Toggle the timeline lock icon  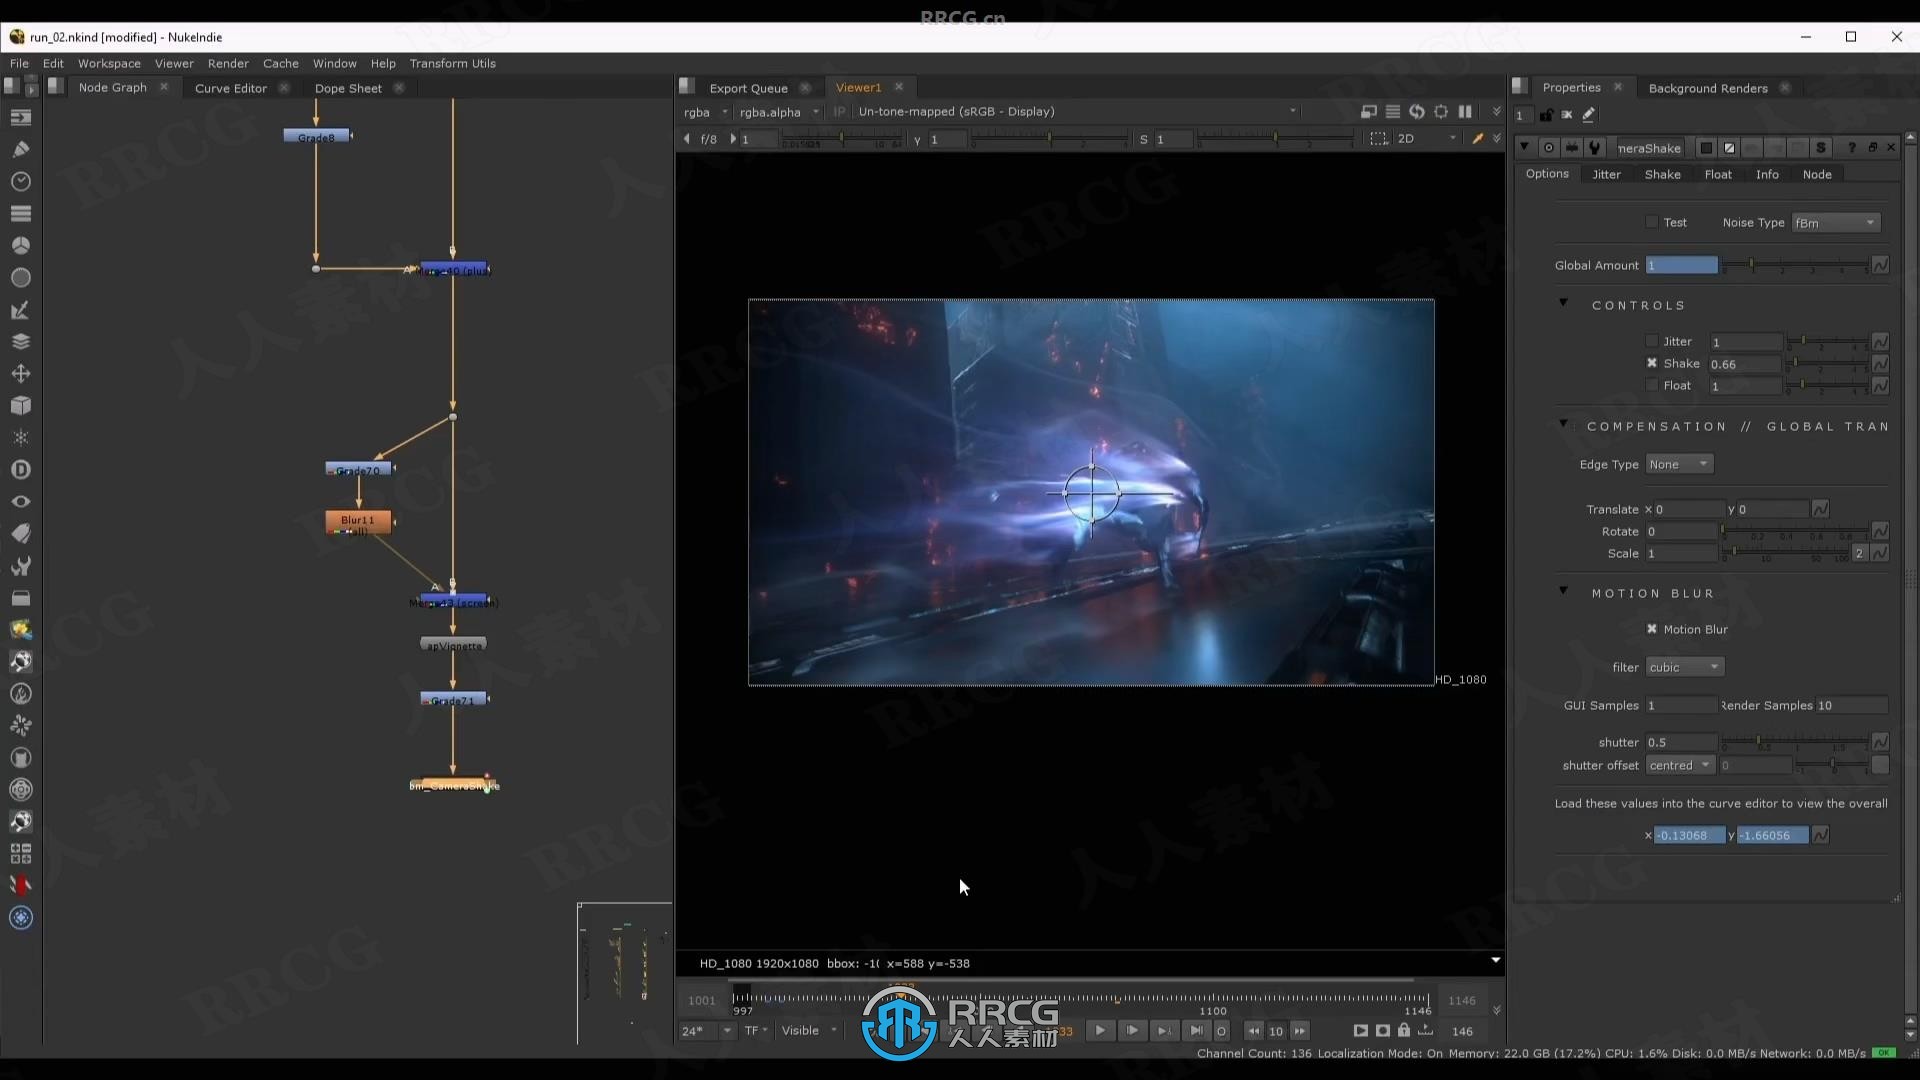point(1404,1031)
